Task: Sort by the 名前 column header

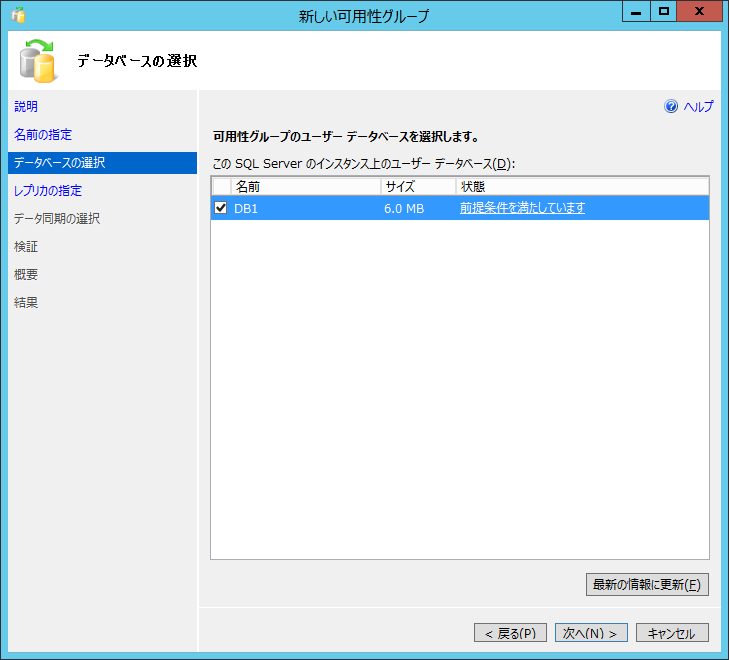Action: pyautogui.click(x=305, y=187)
